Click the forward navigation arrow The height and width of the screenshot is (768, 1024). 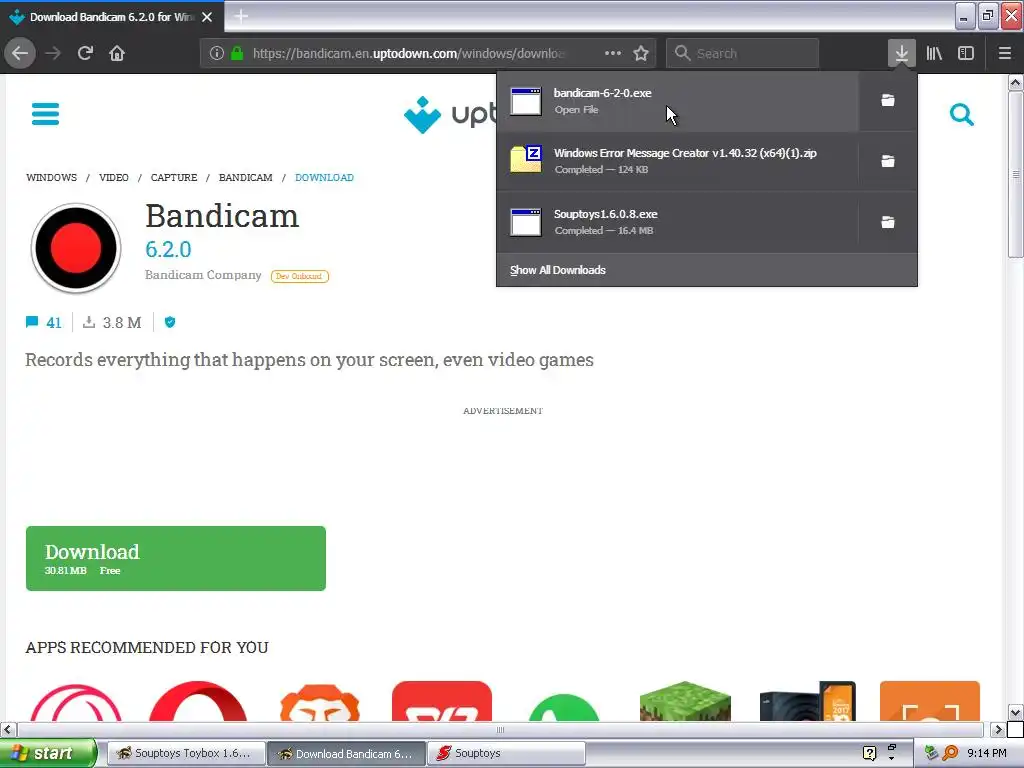click(x=53, y=53)
